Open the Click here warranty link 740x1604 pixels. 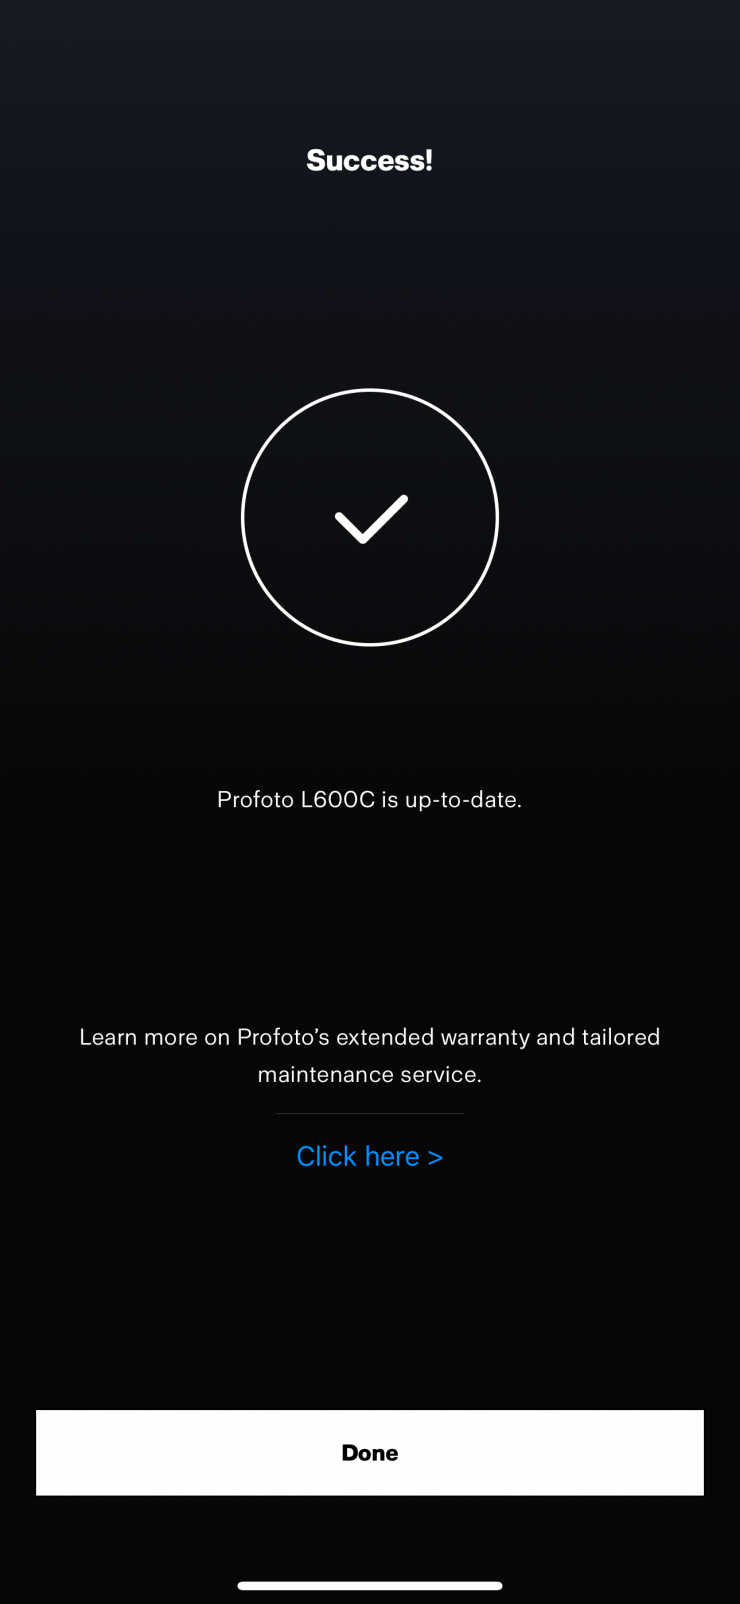point(370,1156)
